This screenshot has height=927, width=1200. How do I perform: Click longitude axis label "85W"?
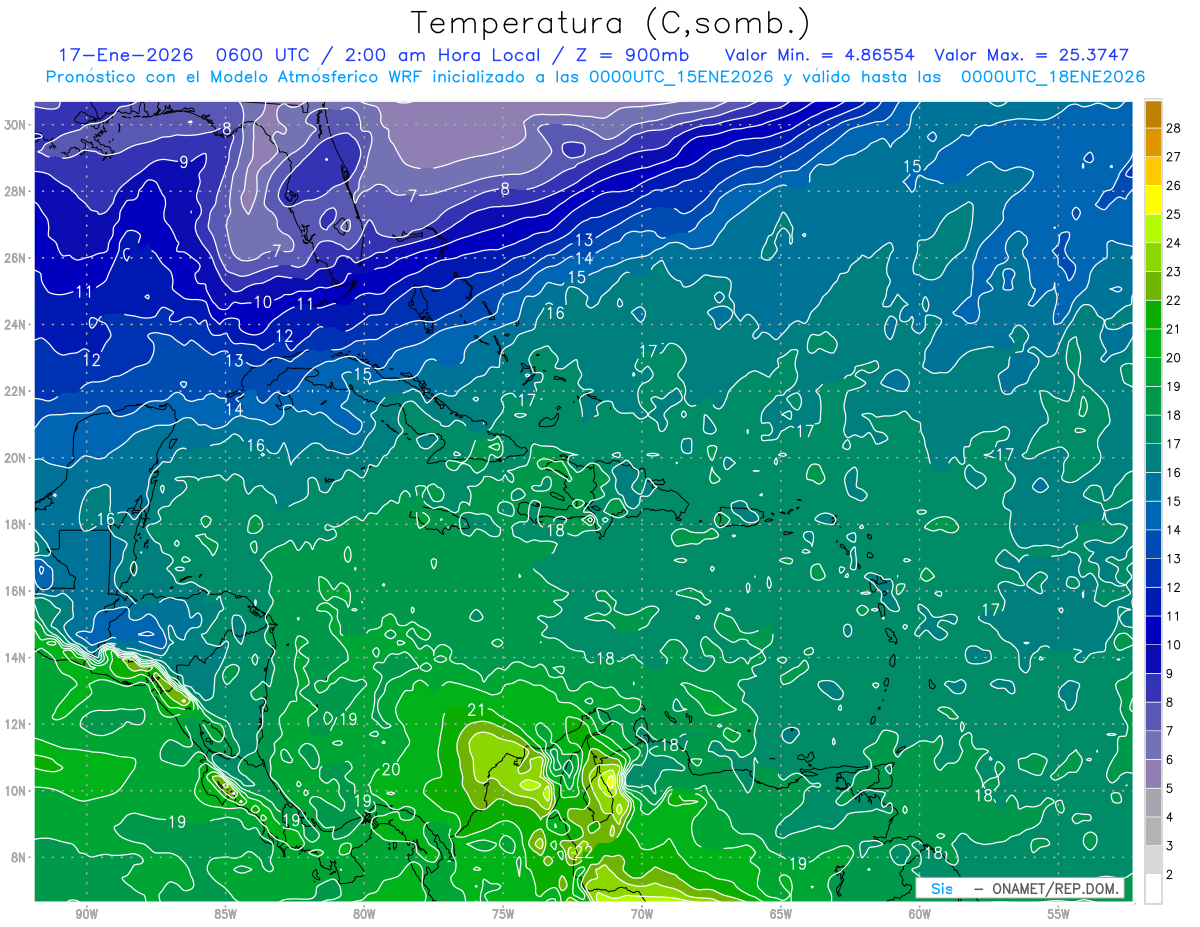point(225,914)
